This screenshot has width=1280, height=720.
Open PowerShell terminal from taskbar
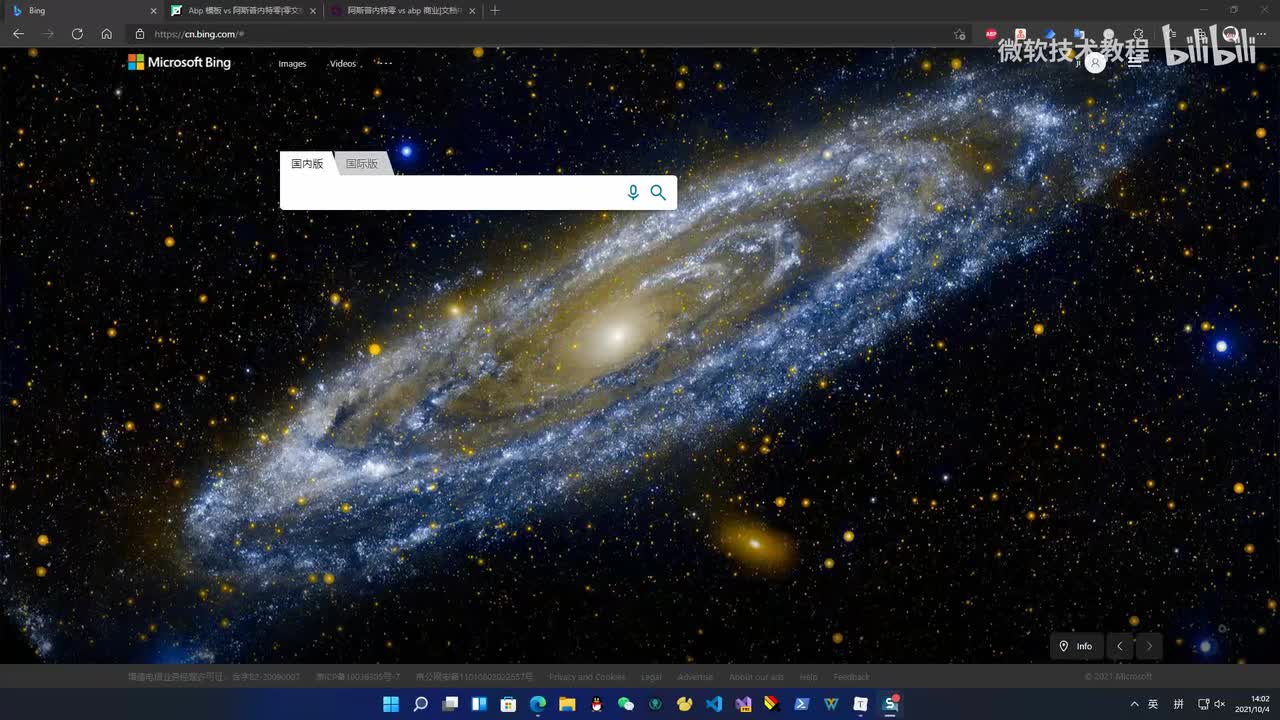802,704
